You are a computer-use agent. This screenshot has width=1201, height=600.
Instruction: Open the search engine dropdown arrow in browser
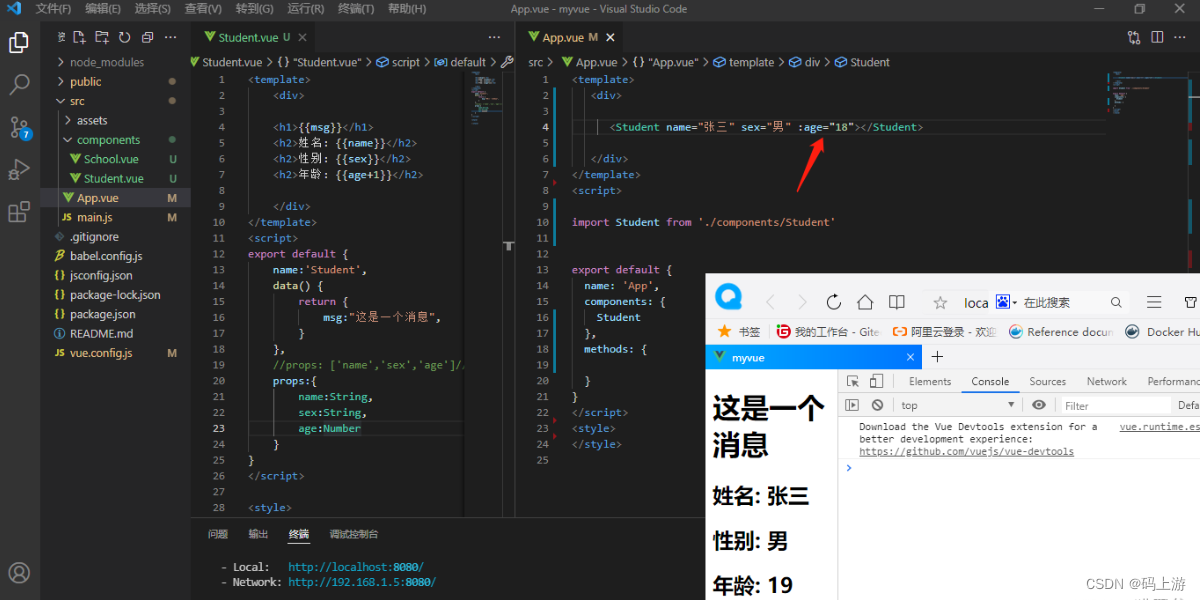click(1013, 302)
